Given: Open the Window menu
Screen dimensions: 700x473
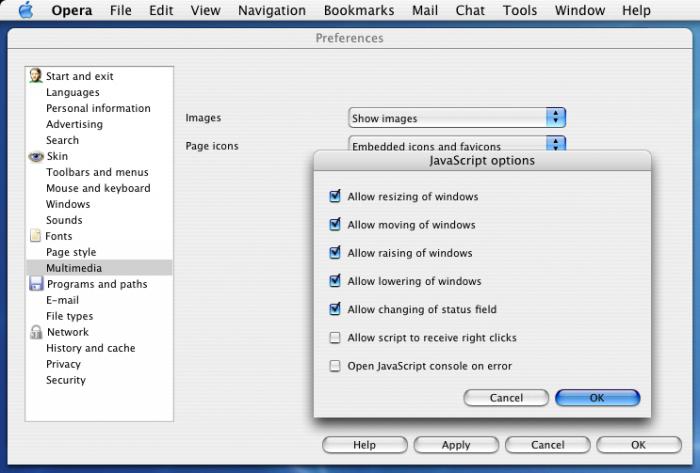Looking at the screenshot, I should click(x=580, y=10).
